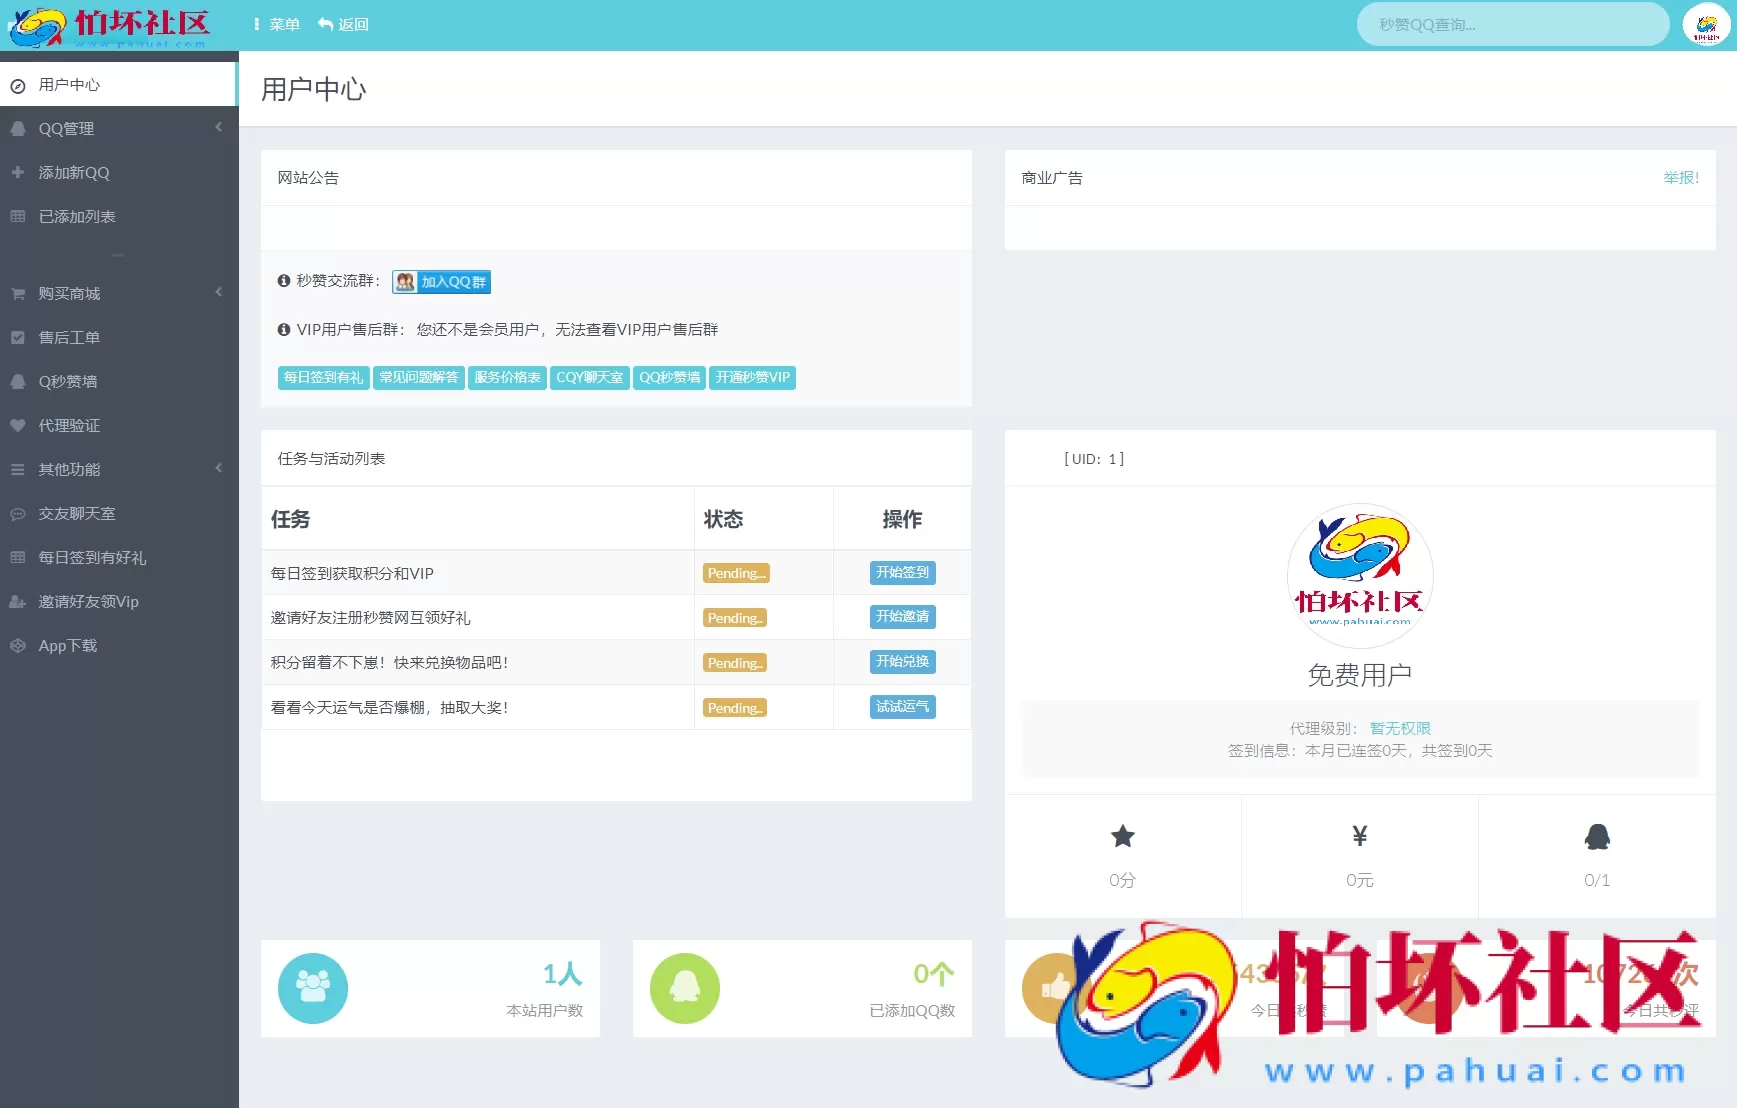This screenshot has width=1737, height=1108.
Task: Click the 已添加列表 grid icon
Action: (x=18, y=216)
